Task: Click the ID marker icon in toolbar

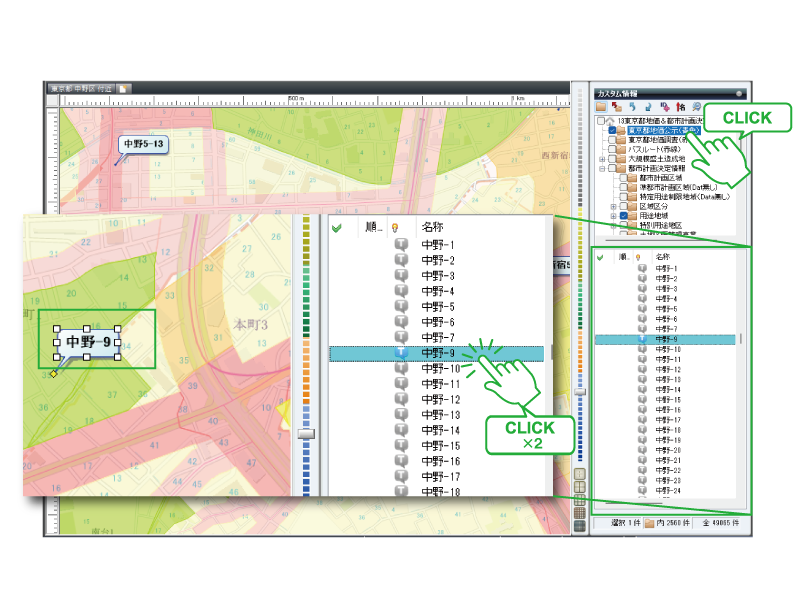Action: tap(665, 107)
